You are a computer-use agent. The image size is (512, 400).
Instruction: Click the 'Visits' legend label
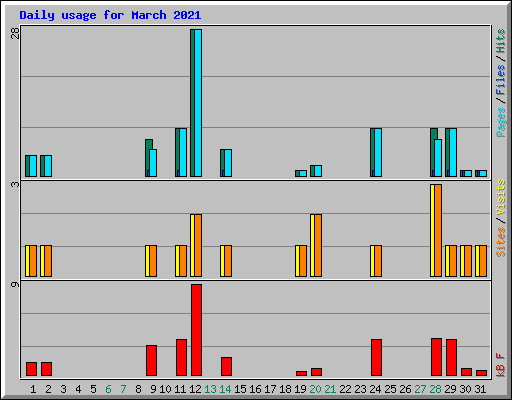point(500,197)
